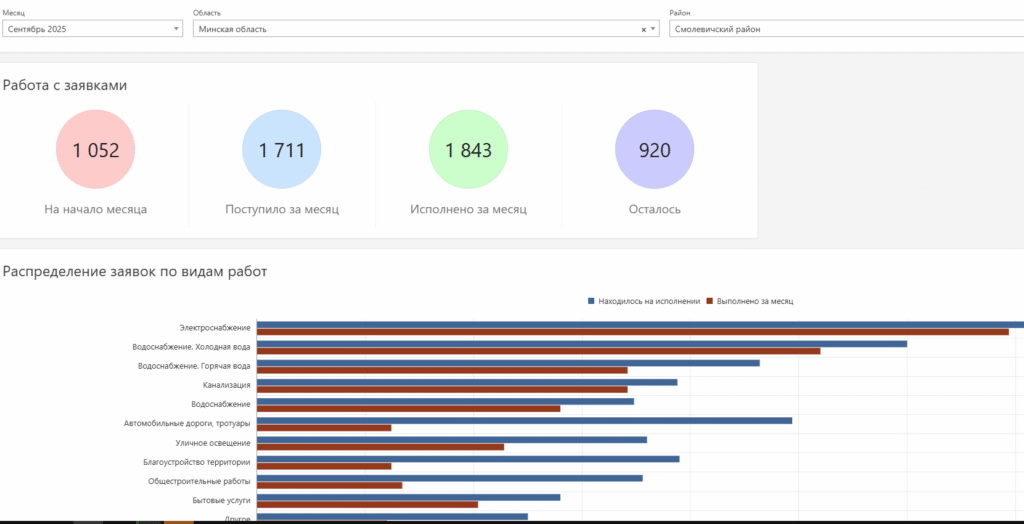Expand the Область dropdown arrow
The image size is (1024, 524).
pos(654,30)
